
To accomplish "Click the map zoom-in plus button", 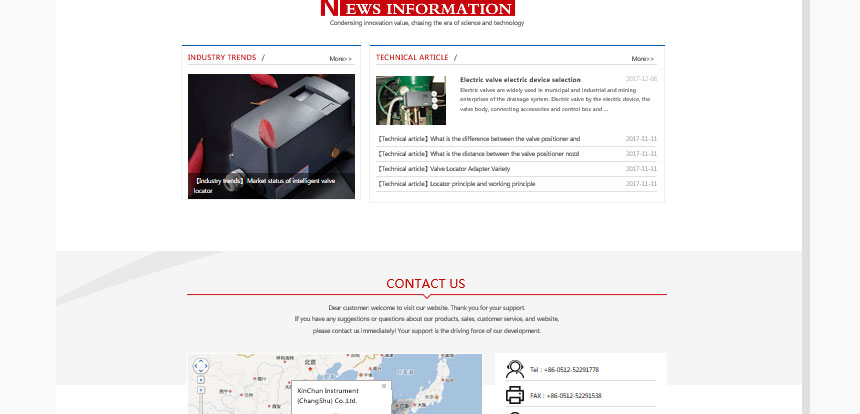I will (x=201, y=379).
